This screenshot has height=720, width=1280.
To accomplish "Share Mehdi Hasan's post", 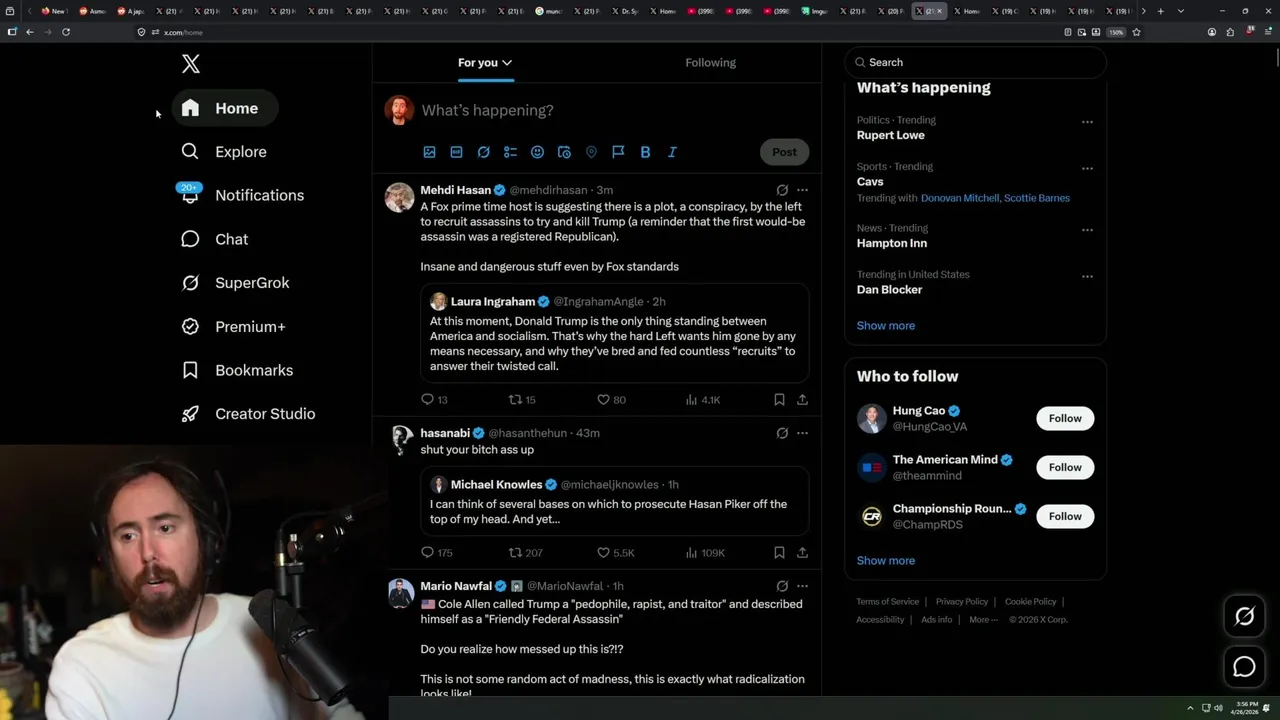I will [802, 400].
